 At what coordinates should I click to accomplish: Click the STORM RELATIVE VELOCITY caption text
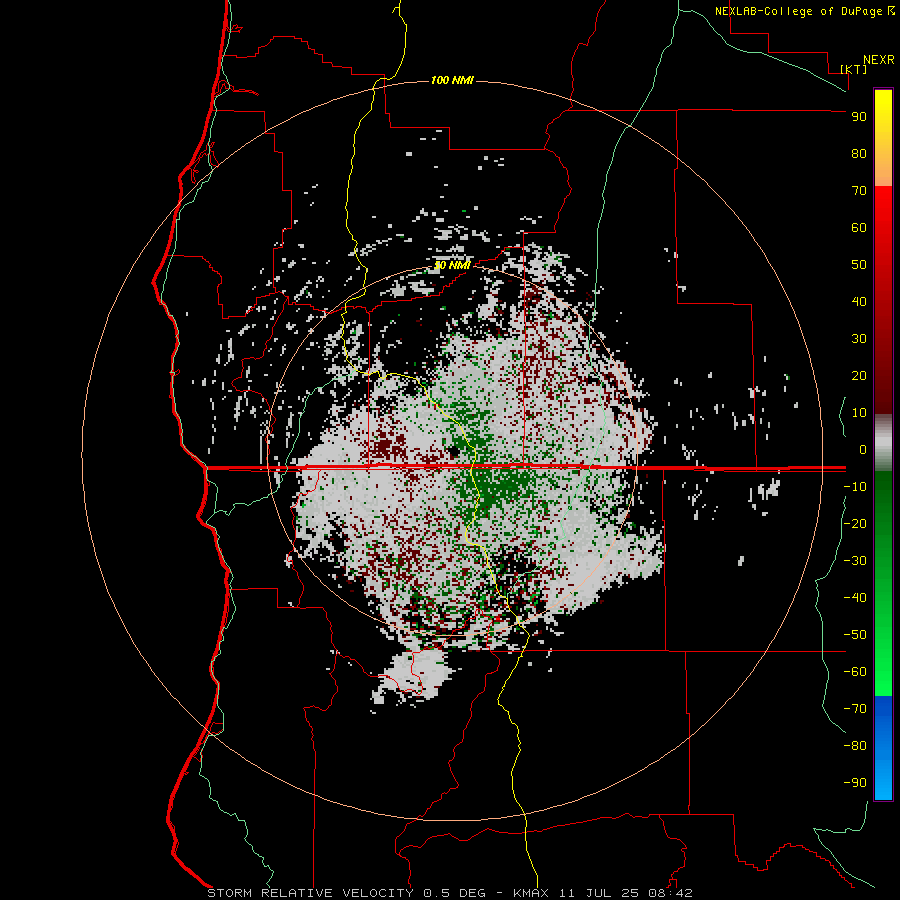coord(310,893)
